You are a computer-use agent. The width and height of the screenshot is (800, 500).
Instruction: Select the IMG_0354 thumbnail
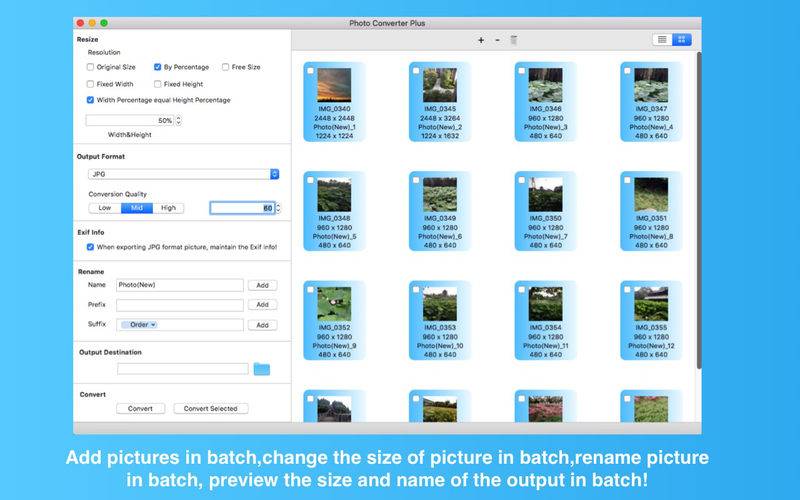(545, 304)
